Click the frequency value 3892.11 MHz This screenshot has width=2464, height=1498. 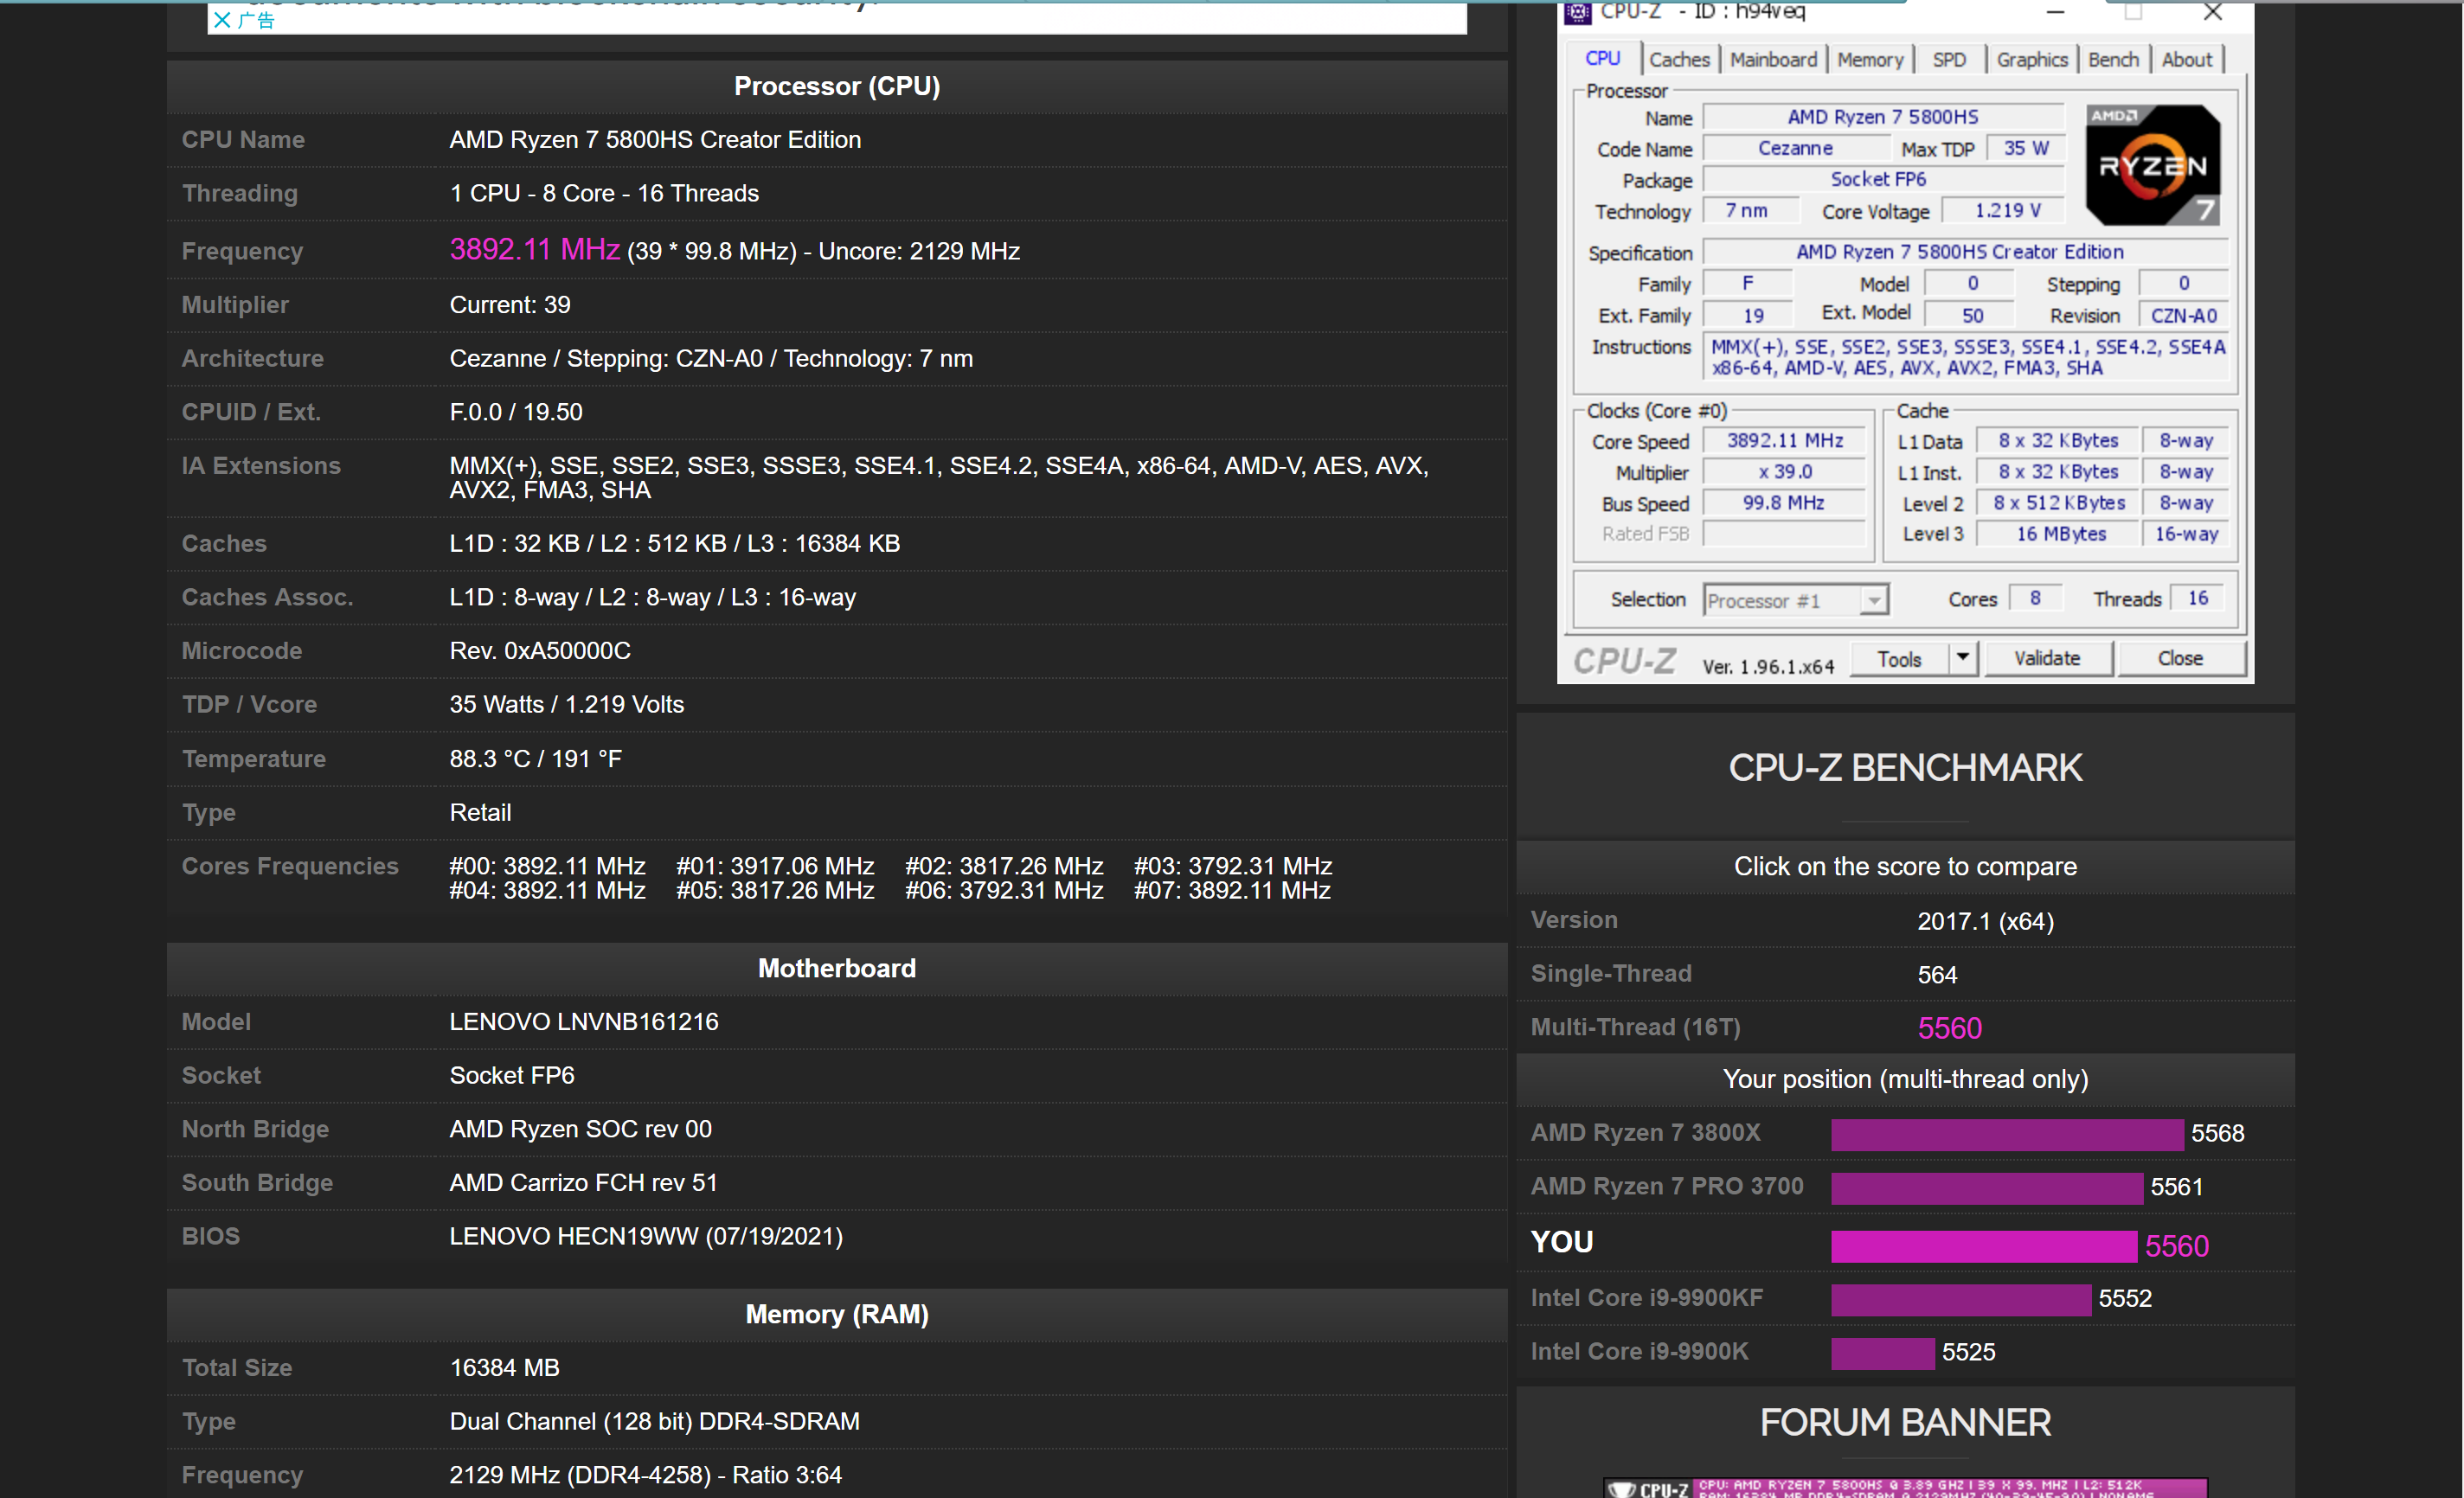535,249
